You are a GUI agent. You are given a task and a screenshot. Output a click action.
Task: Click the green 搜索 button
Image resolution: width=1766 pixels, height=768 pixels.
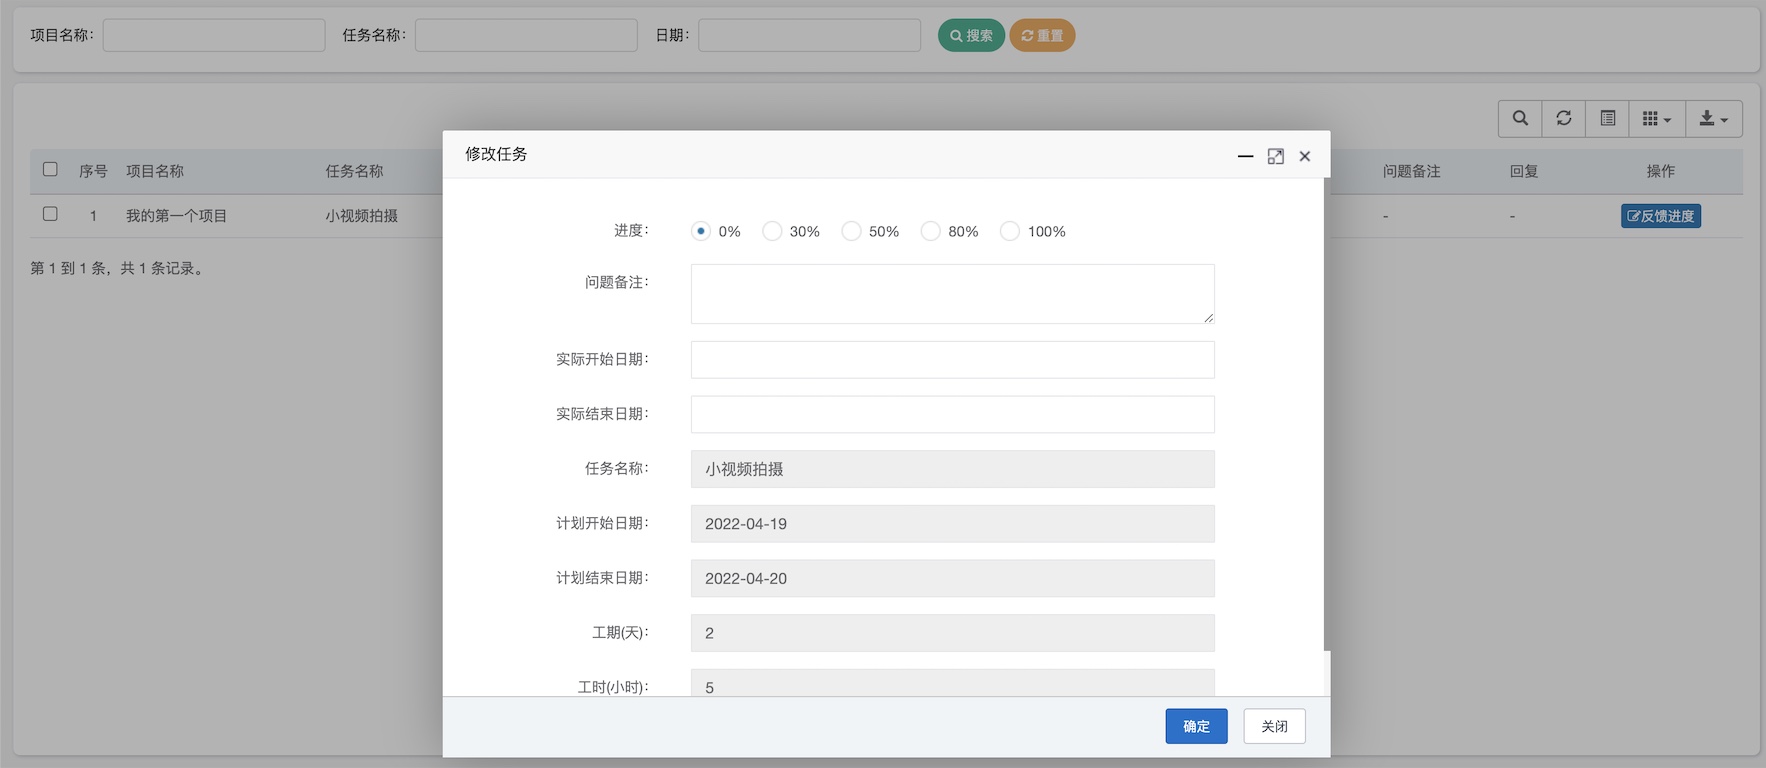[971, 35]
